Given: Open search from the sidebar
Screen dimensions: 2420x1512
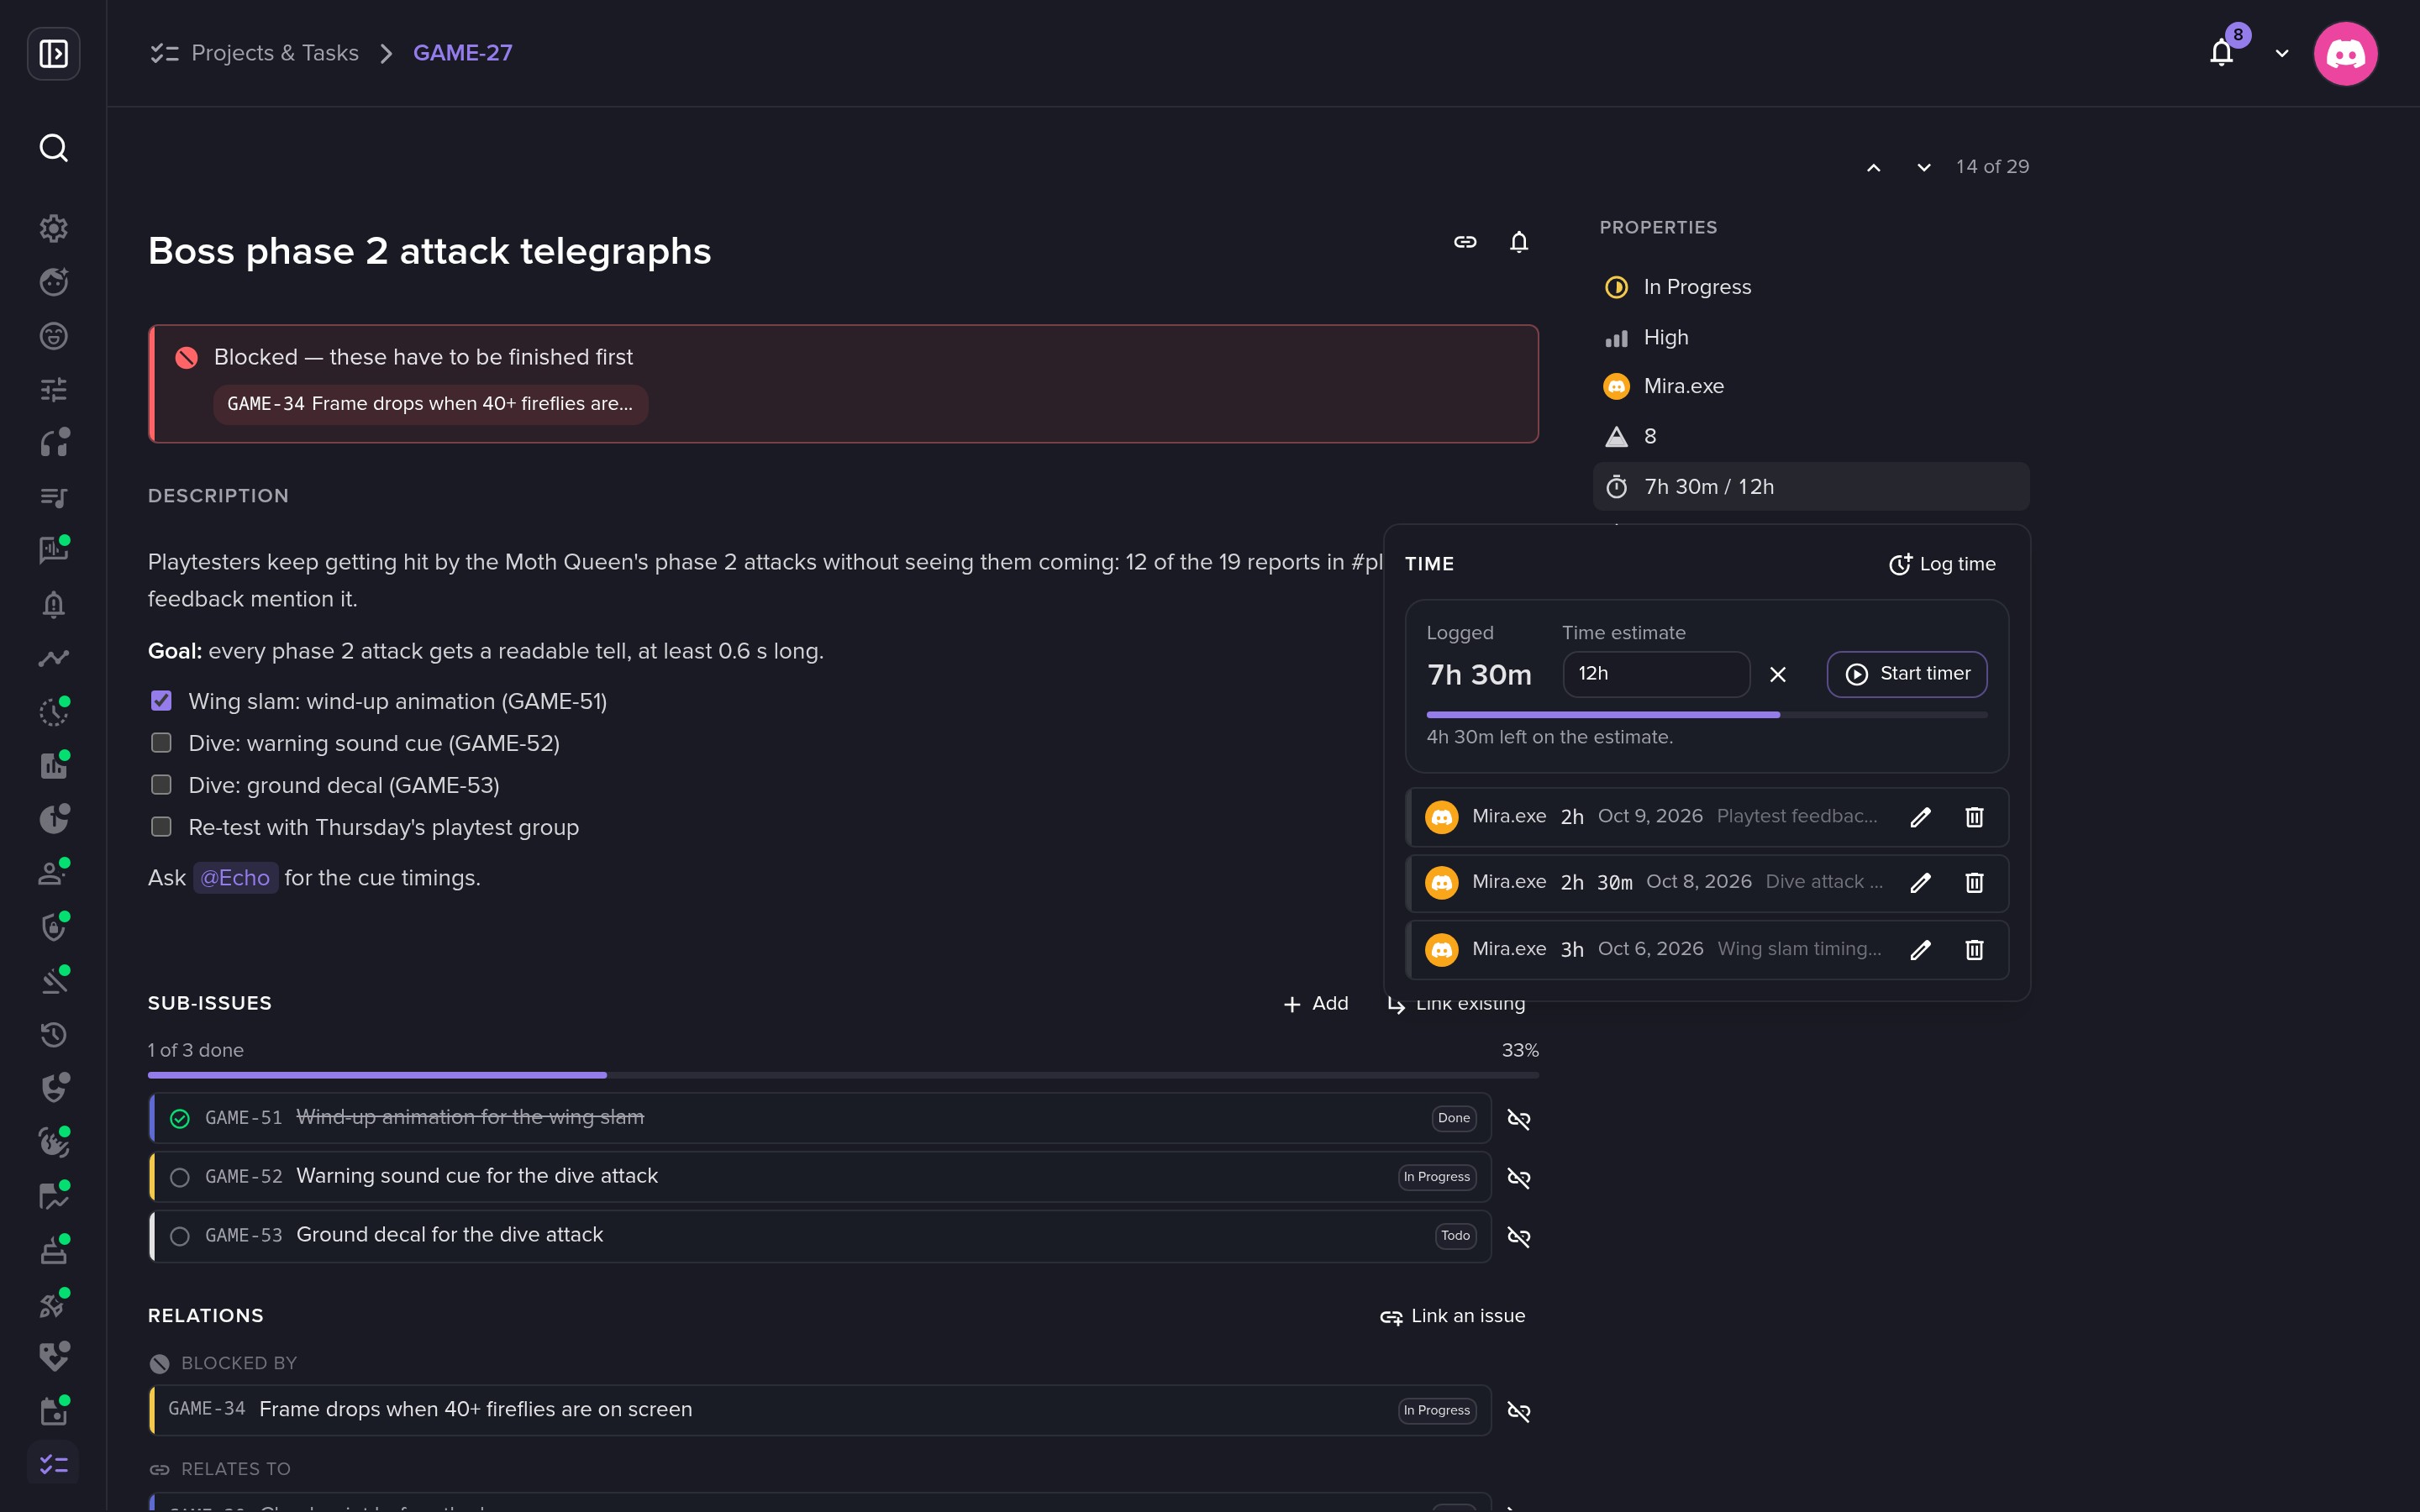Looking at the screenshot, I should pyautogui.click(x=53, y=148).
